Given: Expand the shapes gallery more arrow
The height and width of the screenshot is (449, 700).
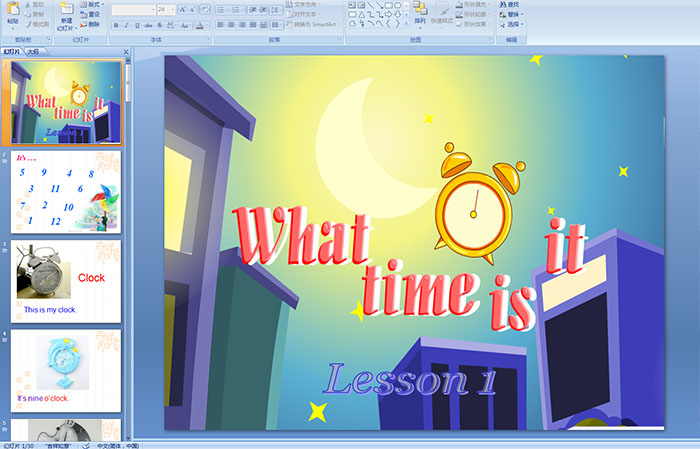Looking at the screenshot, I should pyautogui.click(x=406, y=23).
